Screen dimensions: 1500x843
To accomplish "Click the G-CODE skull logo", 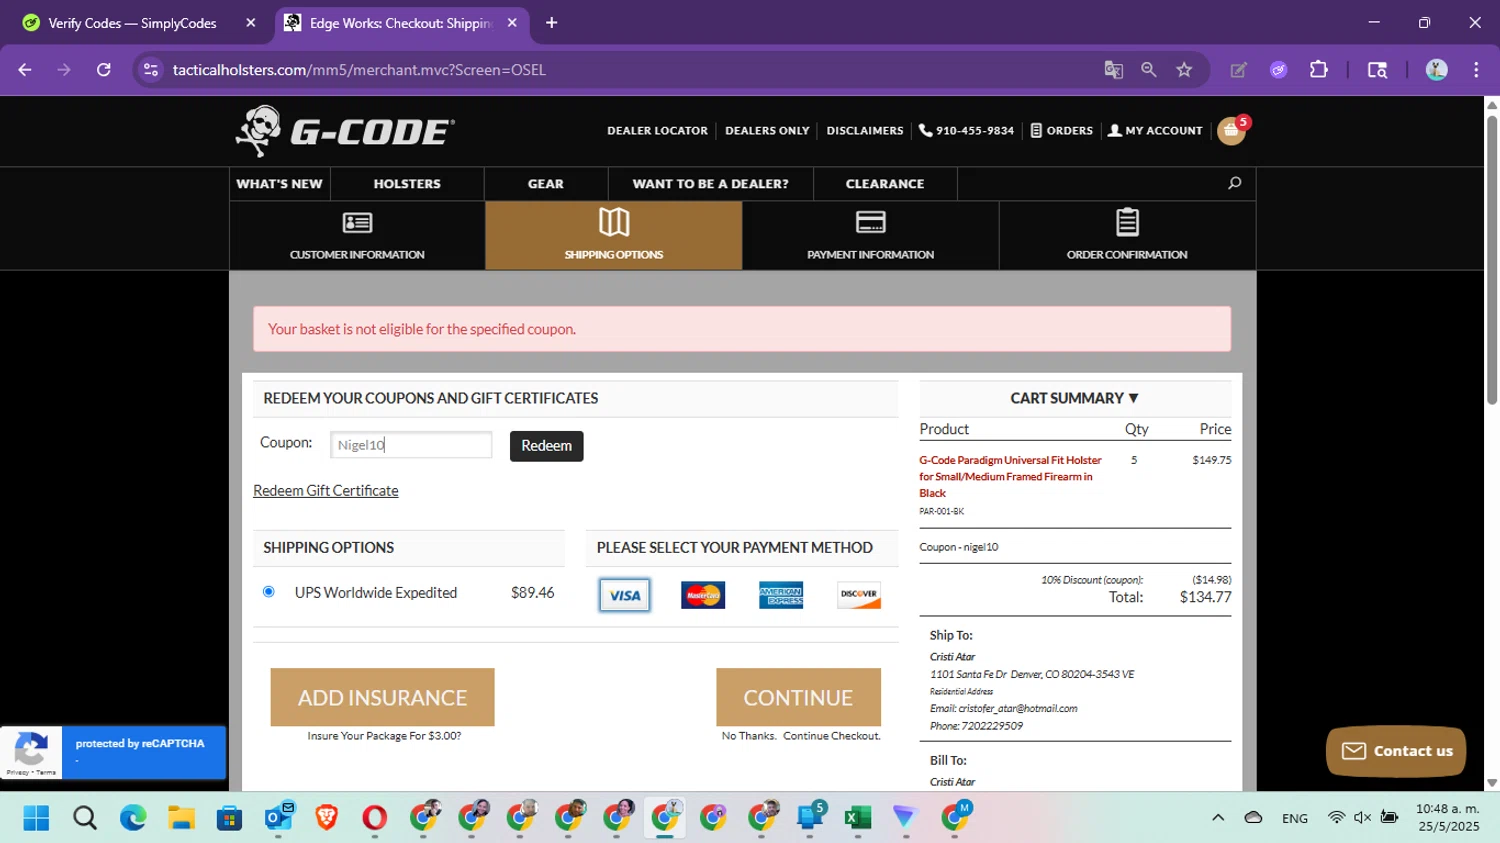I will (344, 131).
